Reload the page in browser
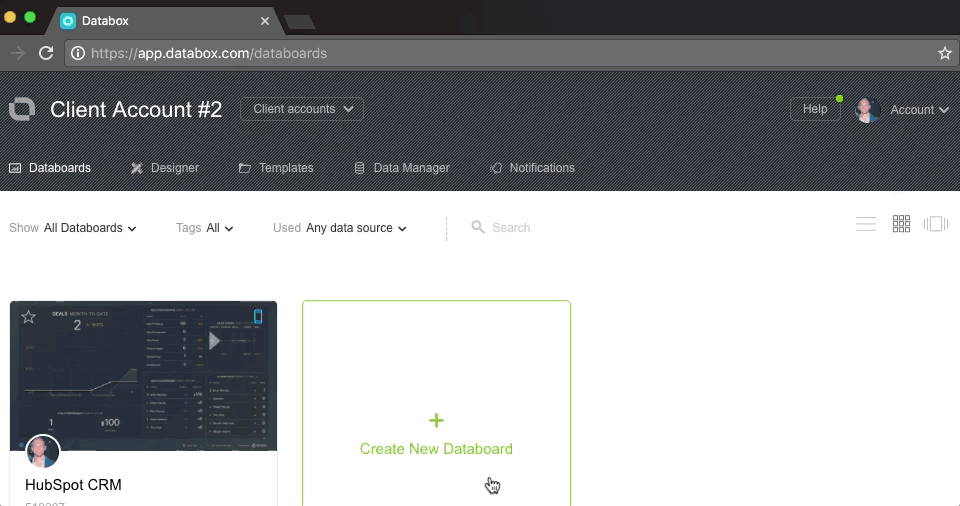Viewport: 960px width, 506px height. [46, 53]
